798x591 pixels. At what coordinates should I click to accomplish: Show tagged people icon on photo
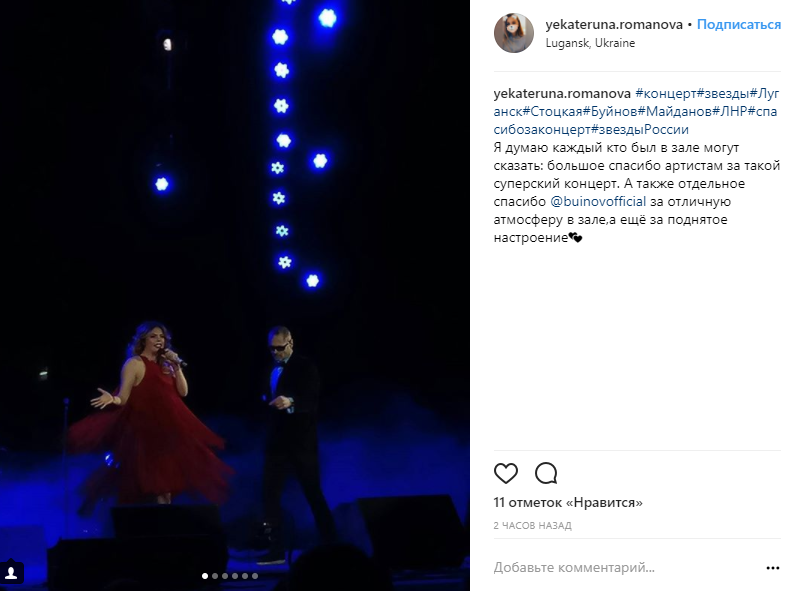pos(11,574)
